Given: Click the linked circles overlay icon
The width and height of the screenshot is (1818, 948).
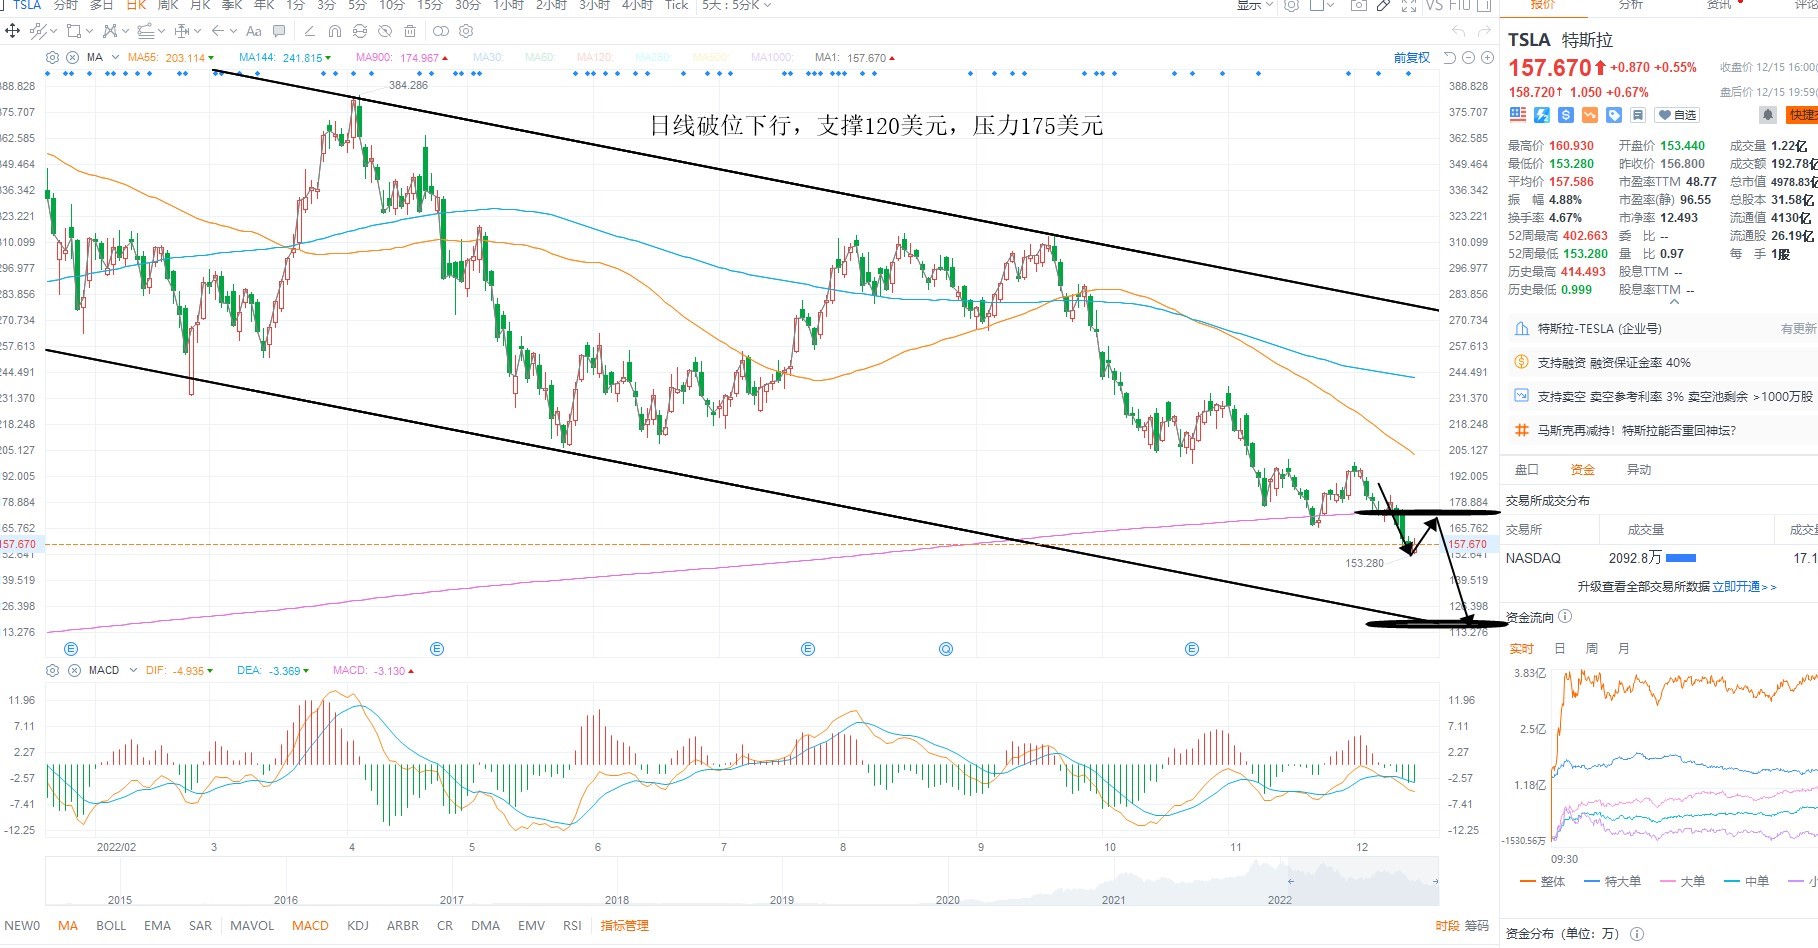Looking at the screenshot, I should [x=440, y=31].
